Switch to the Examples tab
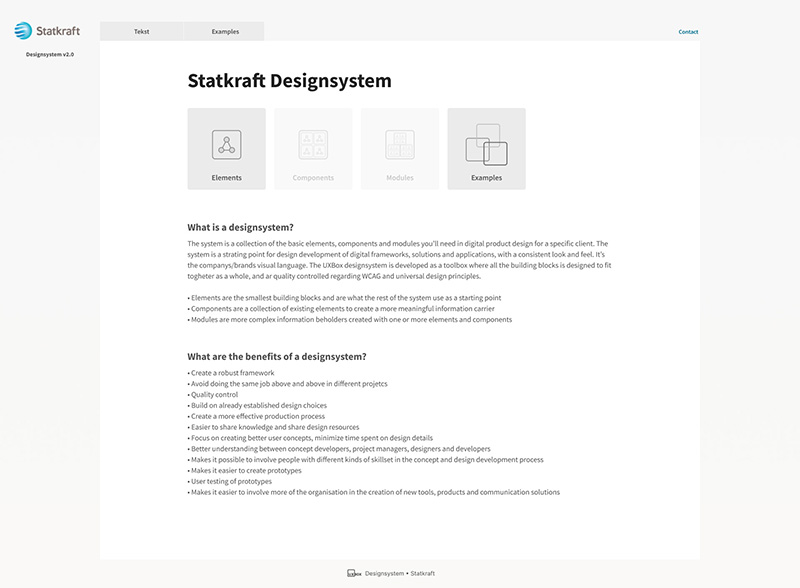Screen dimensions: 800x588 (225, 31)
